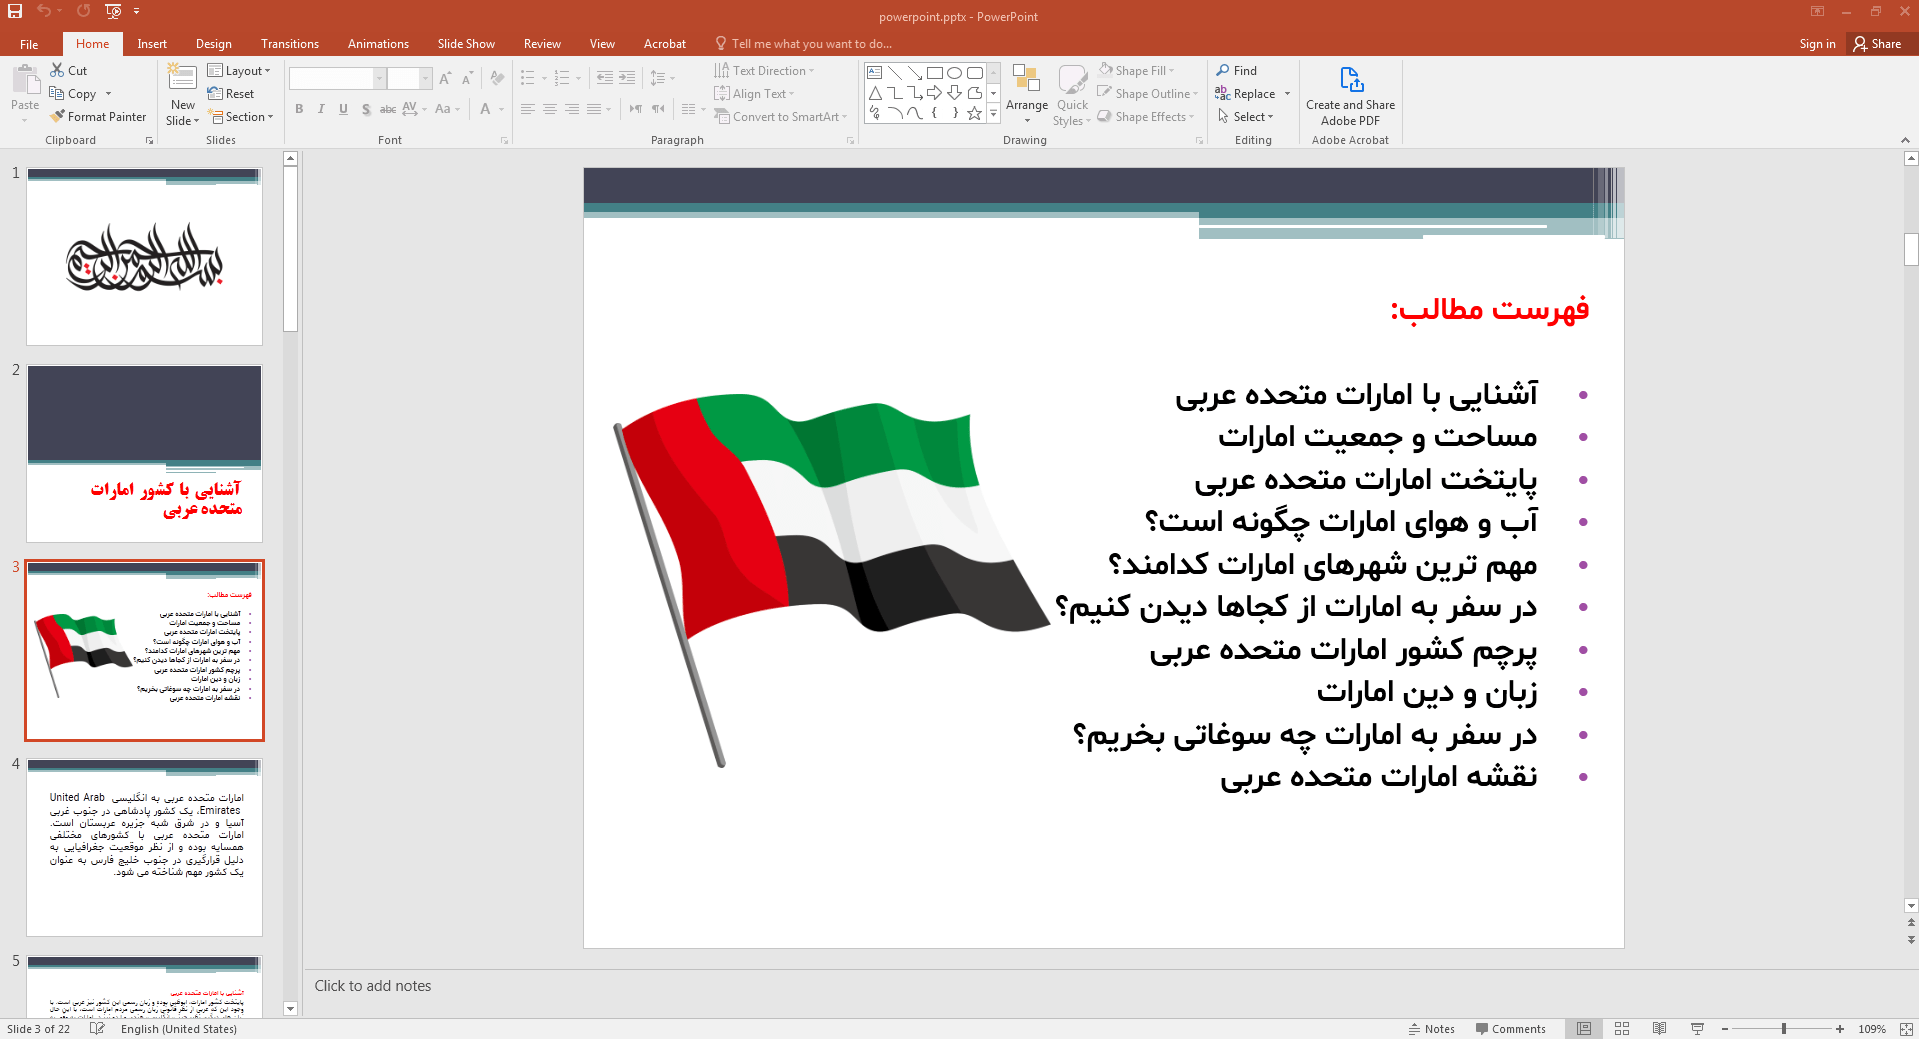Viewport: 1919px width, 1039px height.
Task: Switch to Slide Sorter view in status bar
Action: pos(1622,1028)
